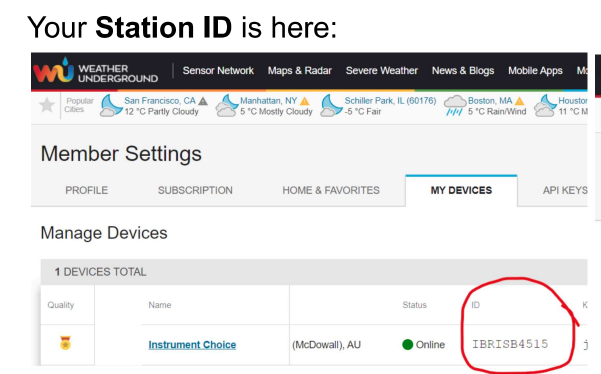Viewport: 601px width, 374px height.
Task: Open Schiller Park, IL (60176) link
Action: (x=390, y=101)
